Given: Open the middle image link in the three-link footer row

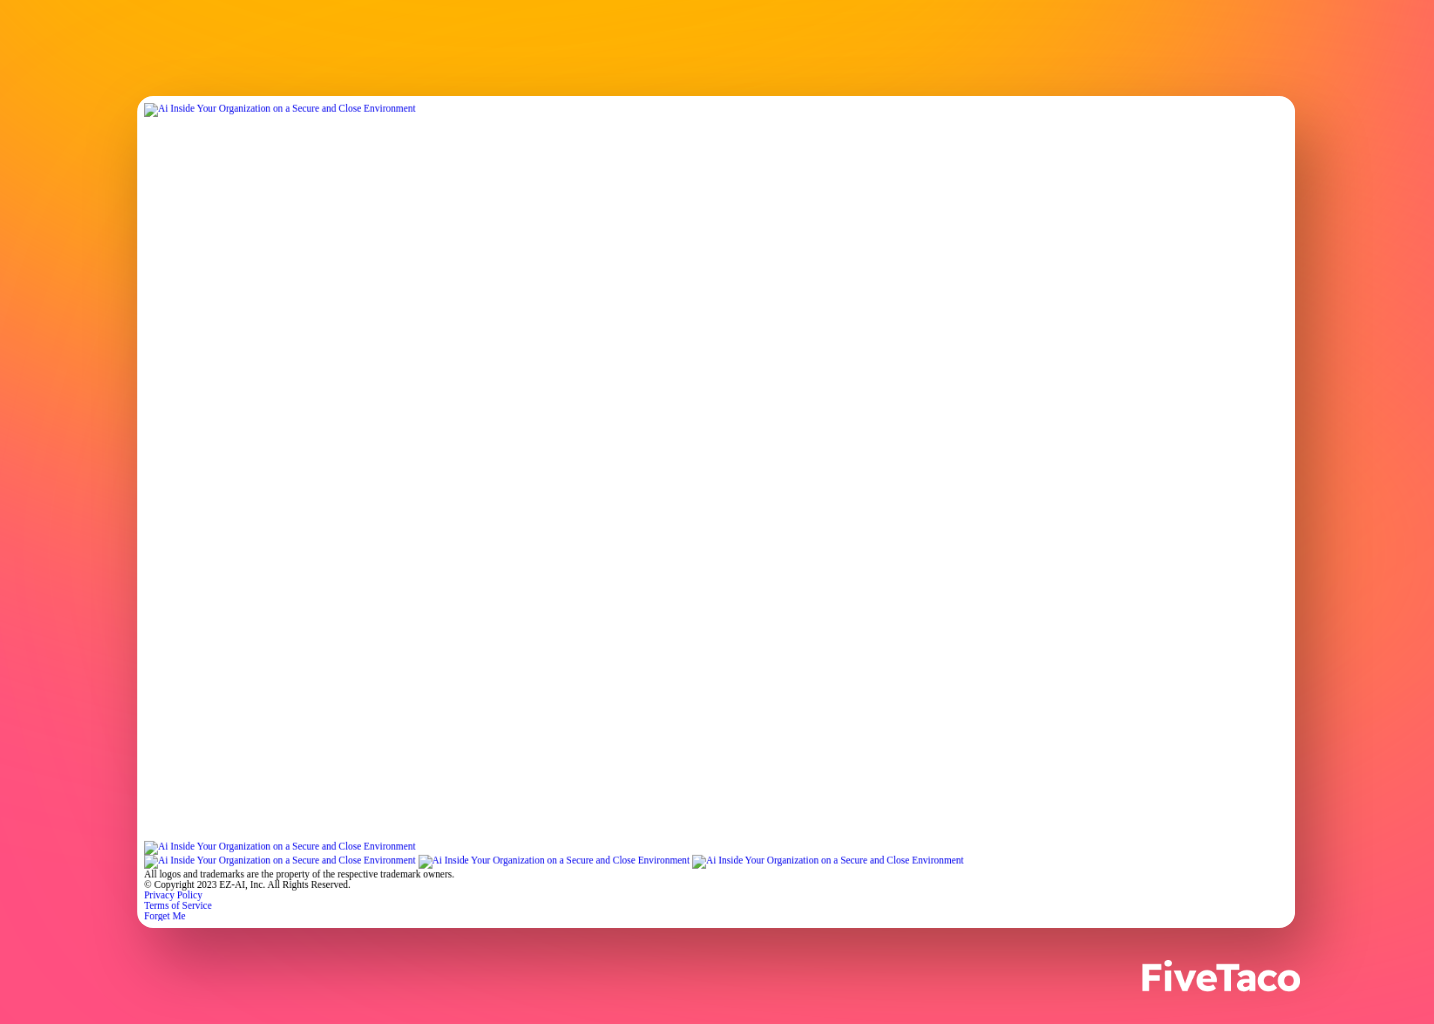Looking at the screenshot, I should point(554,861).
